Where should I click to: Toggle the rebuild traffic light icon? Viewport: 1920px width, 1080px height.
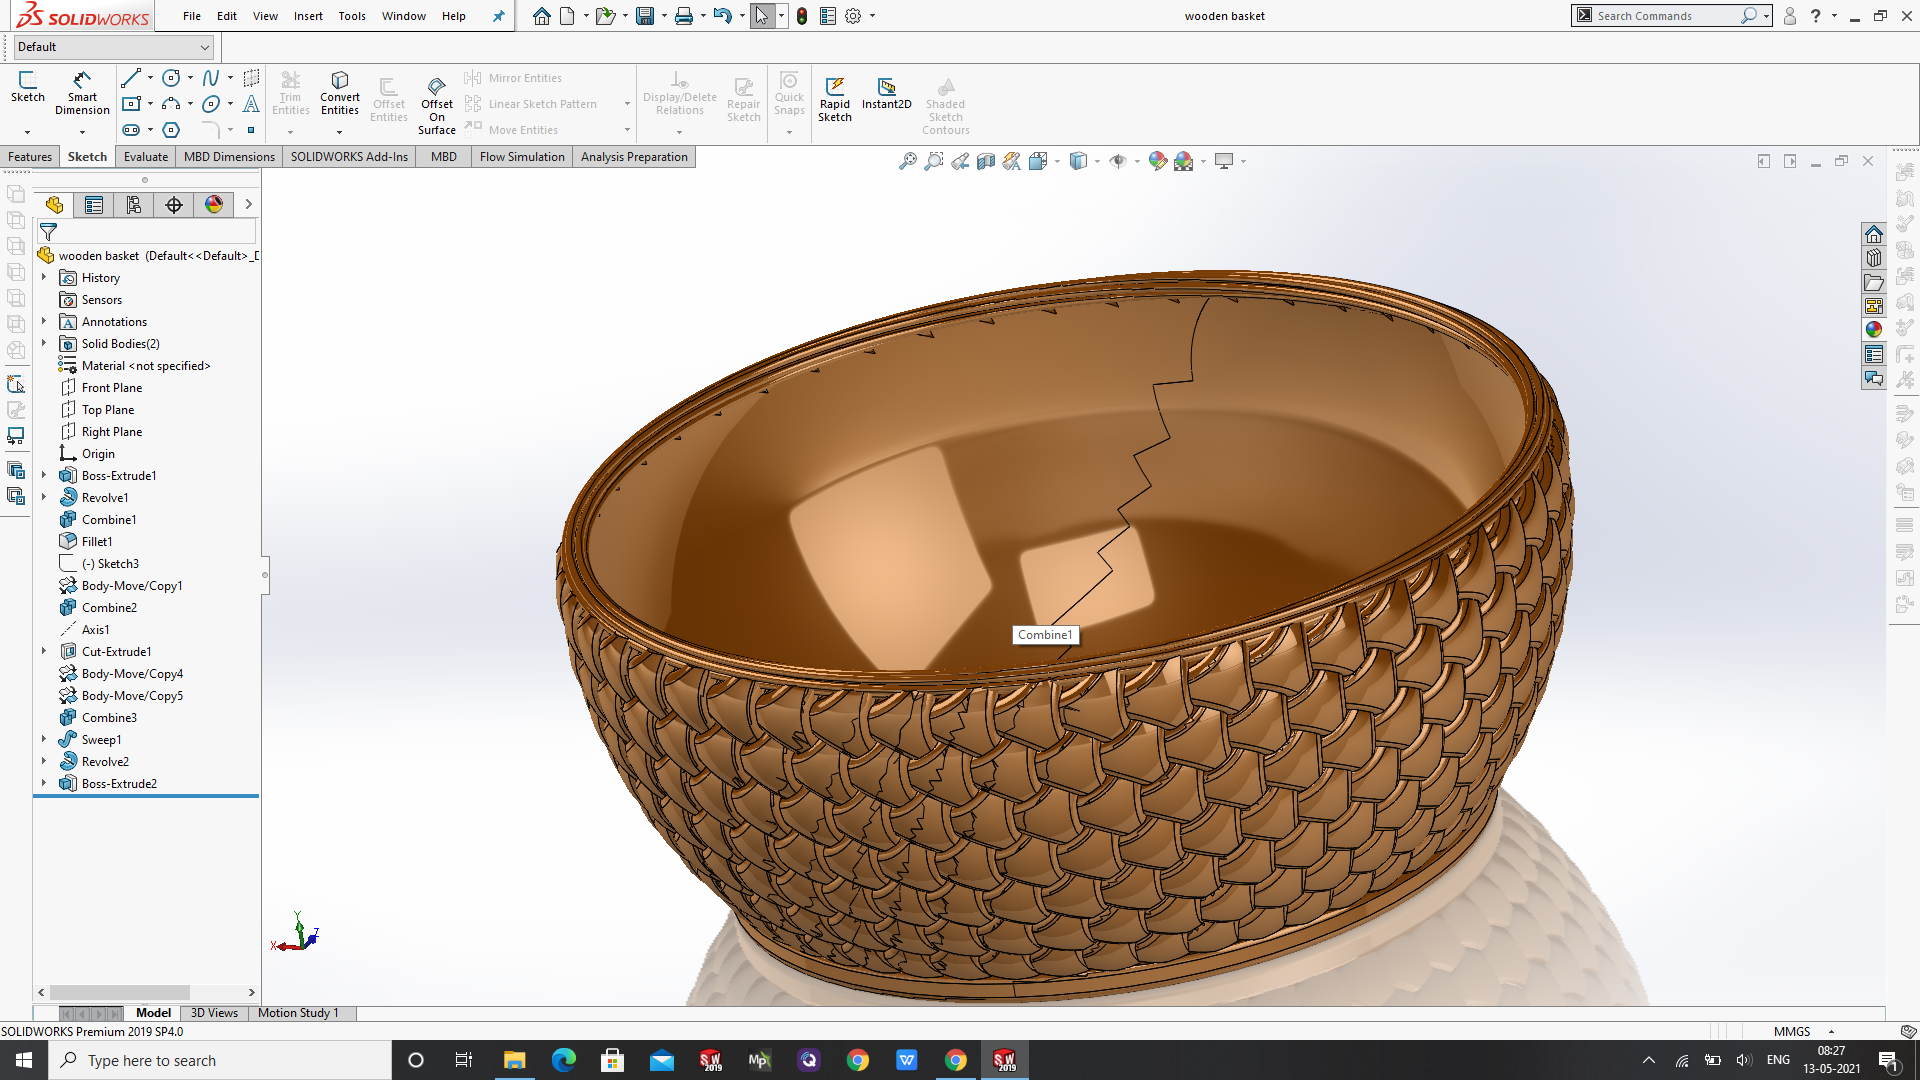point(802,16)
